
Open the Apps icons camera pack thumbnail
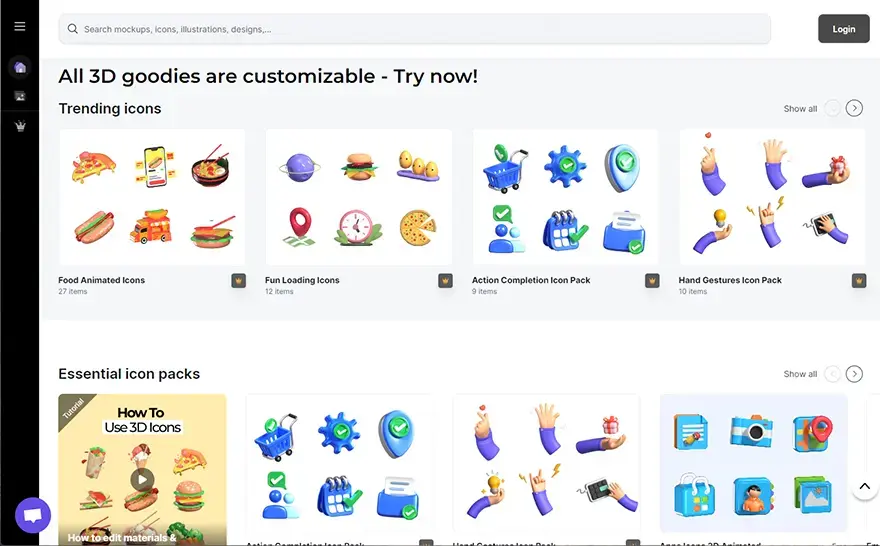(x=753, y=463)
